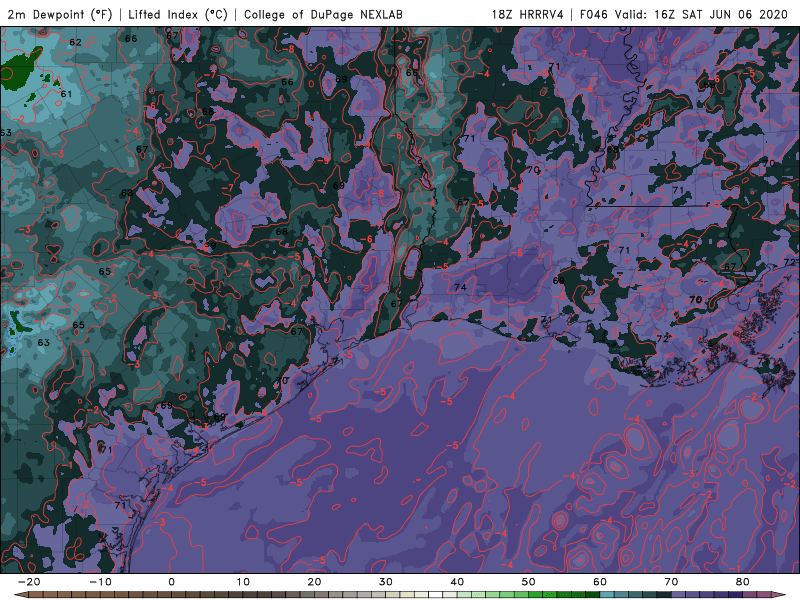
Task: Click the 50 label on the color scale
Action: [529, 582]
